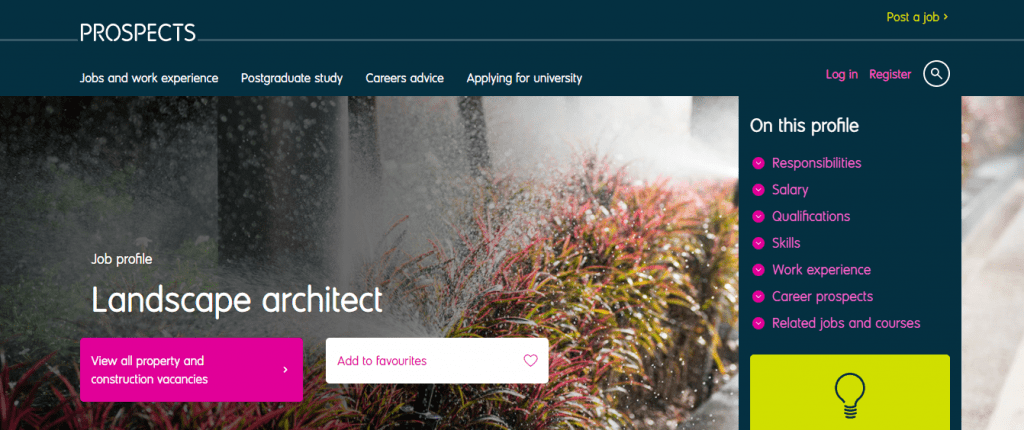
Task: Click the Register link
Action: 890,74
